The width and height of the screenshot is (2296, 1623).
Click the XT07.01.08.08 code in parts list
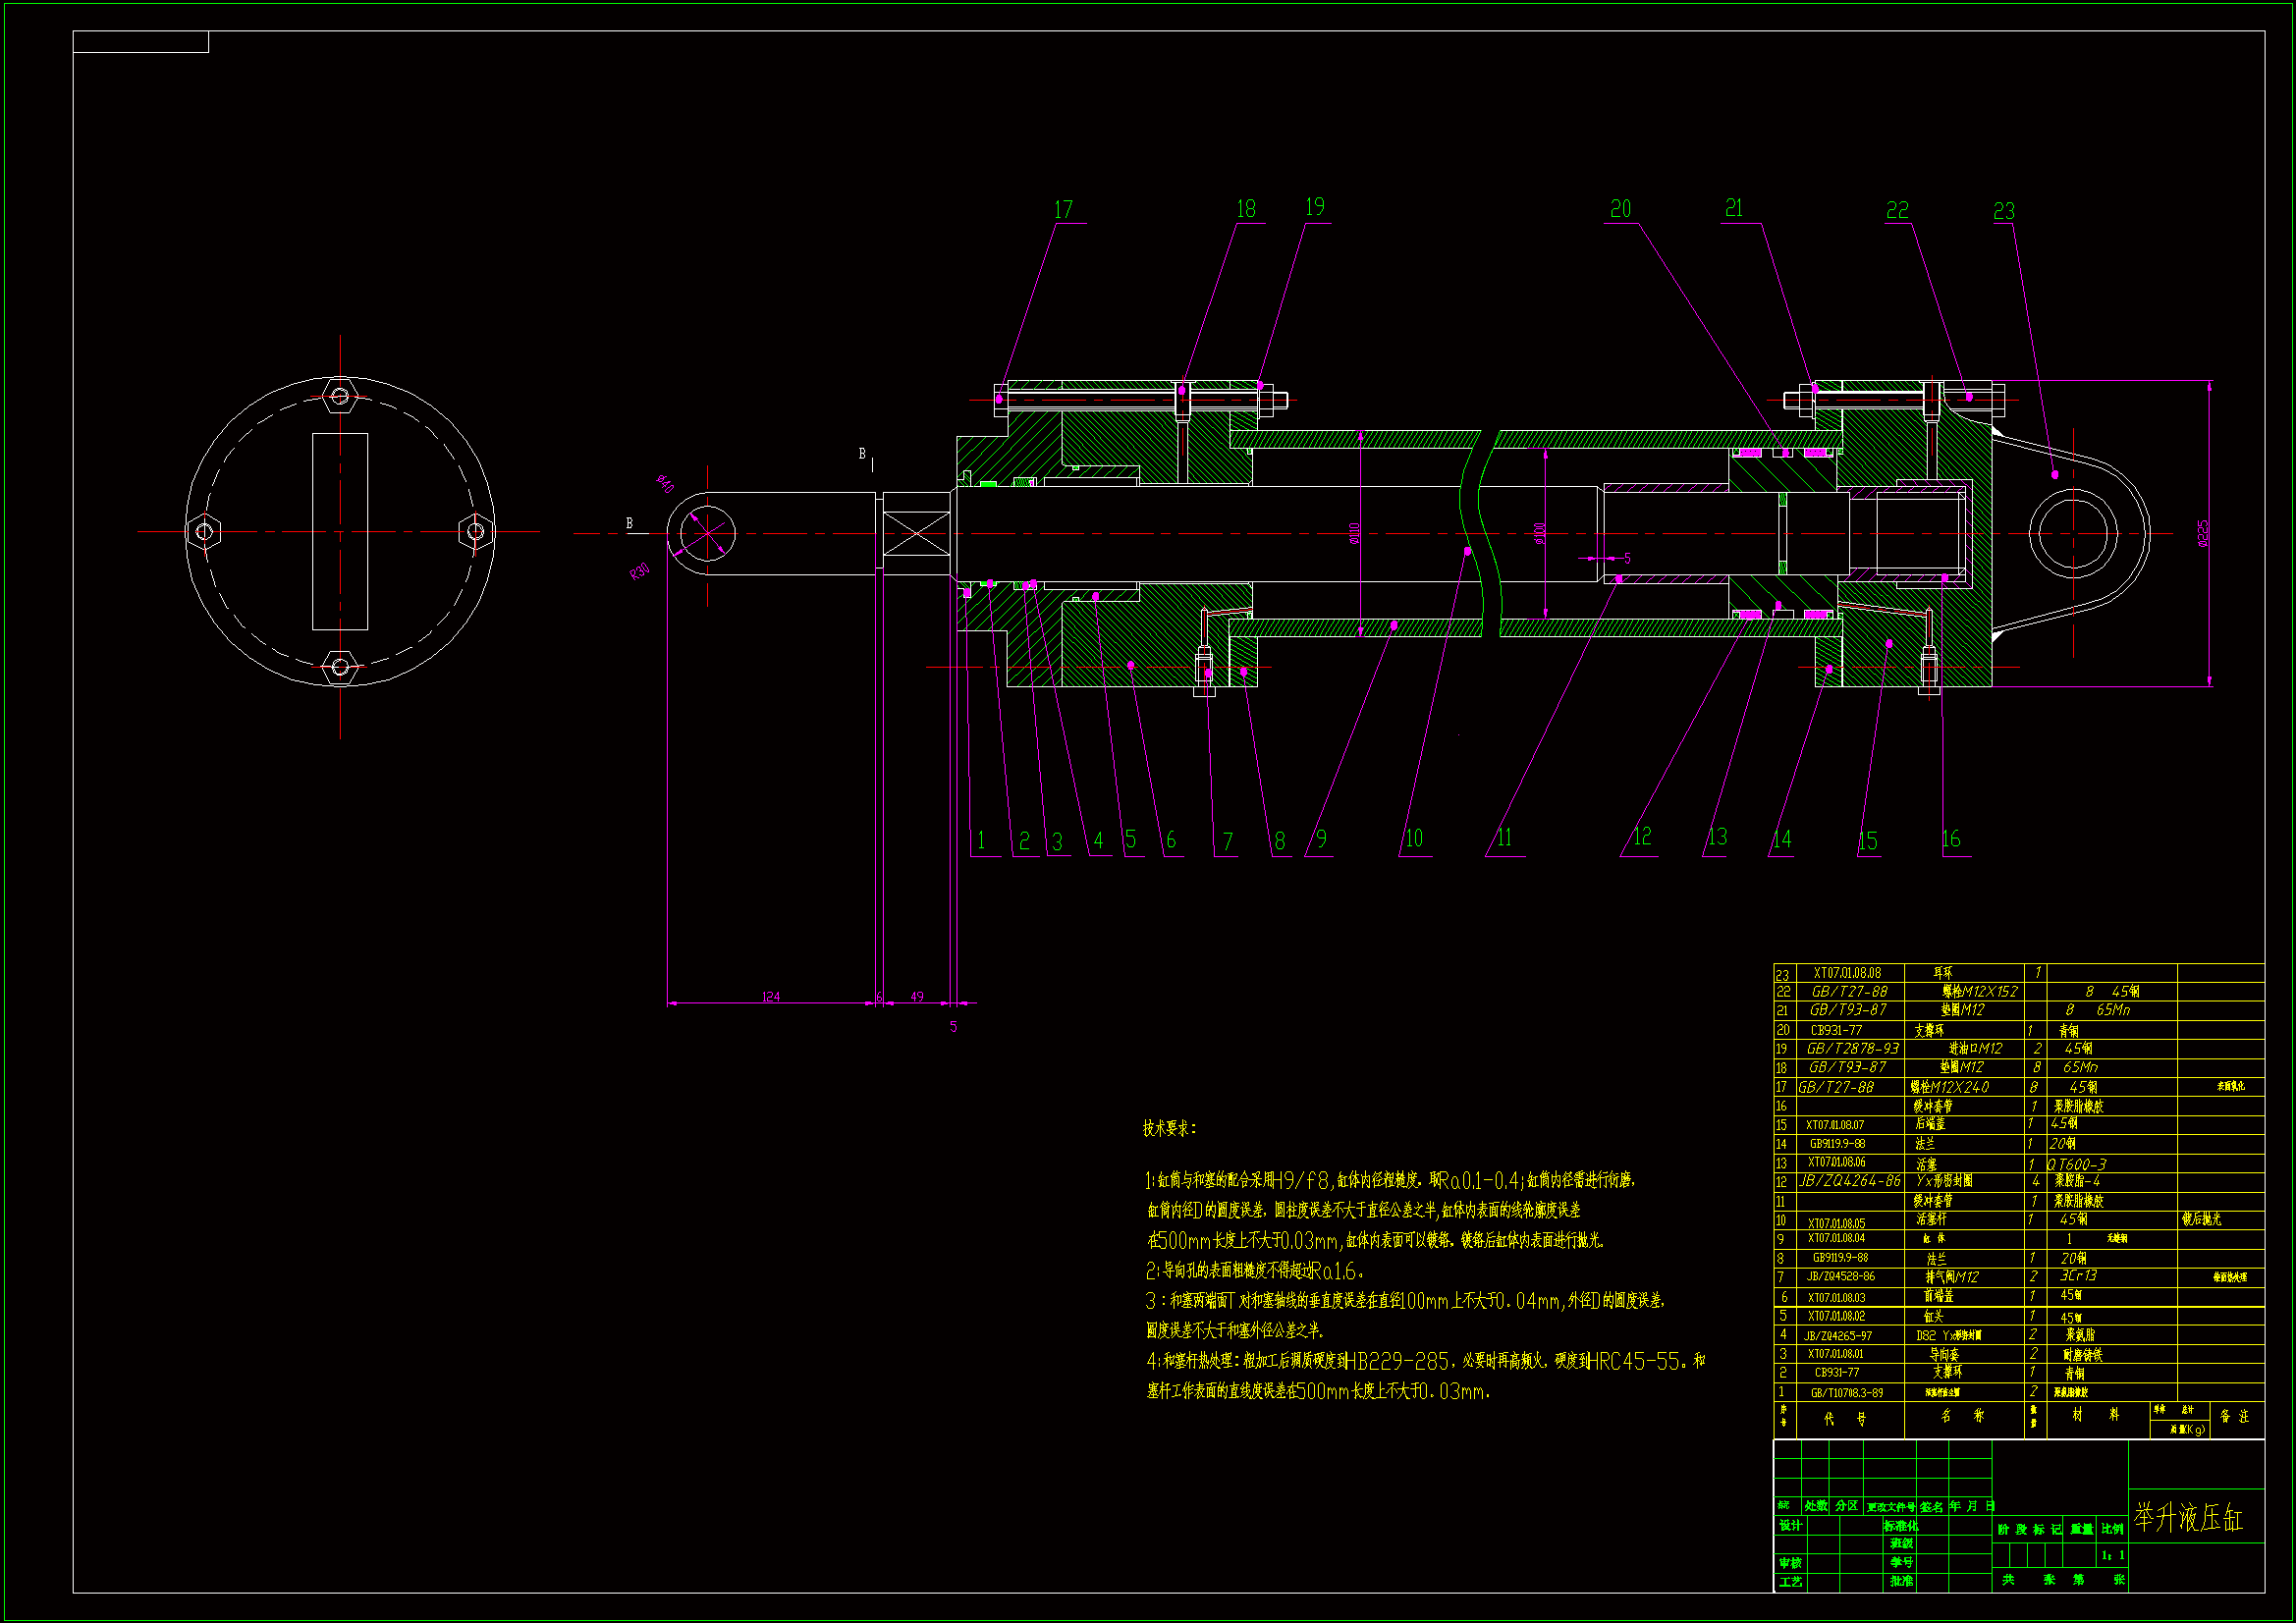pos(1847,973)
